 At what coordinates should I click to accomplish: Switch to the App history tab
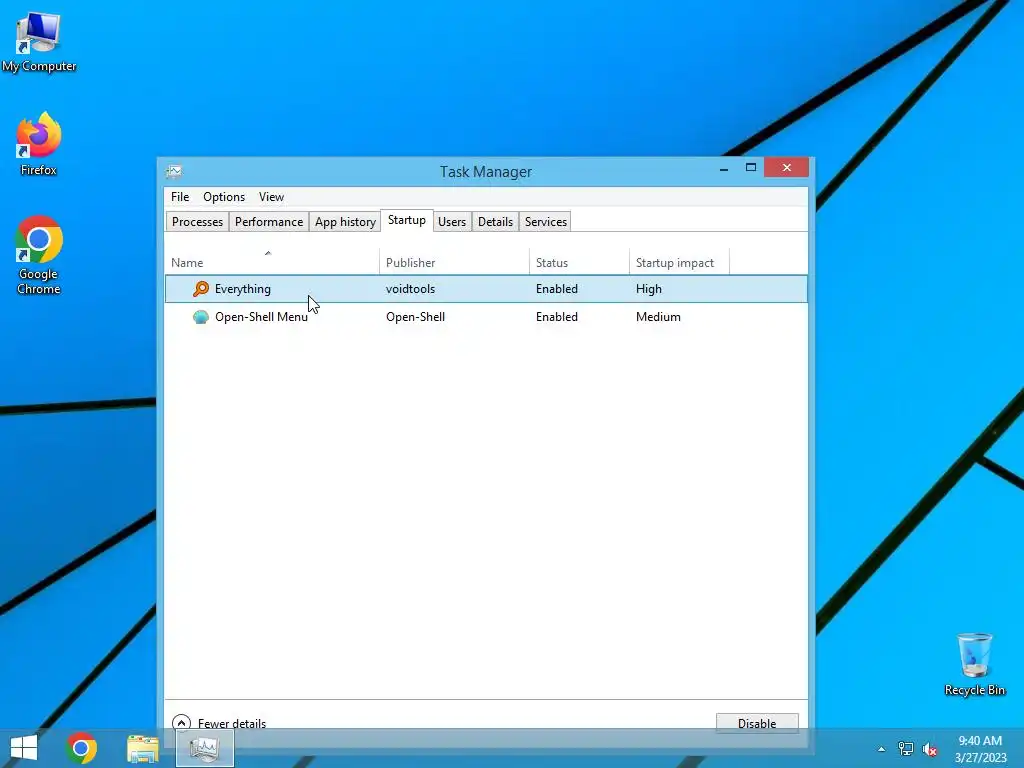click(x=345, y=222)
